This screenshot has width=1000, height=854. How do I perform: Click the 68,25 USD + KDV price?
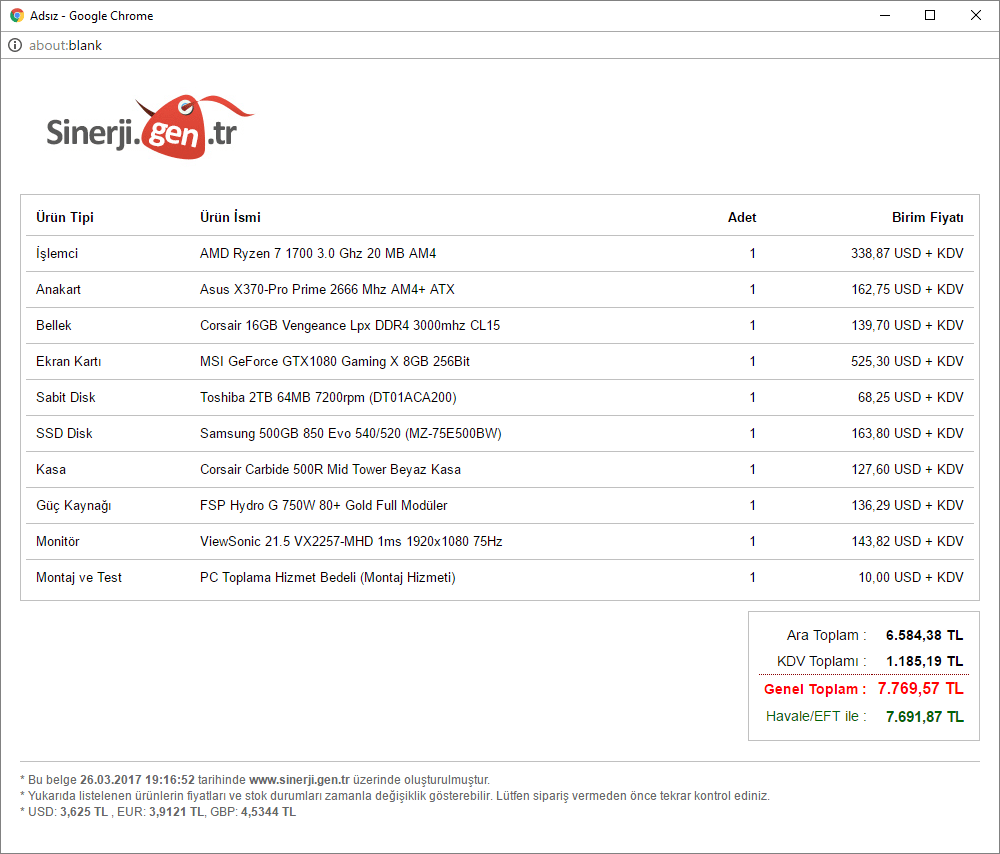point(910,397)
